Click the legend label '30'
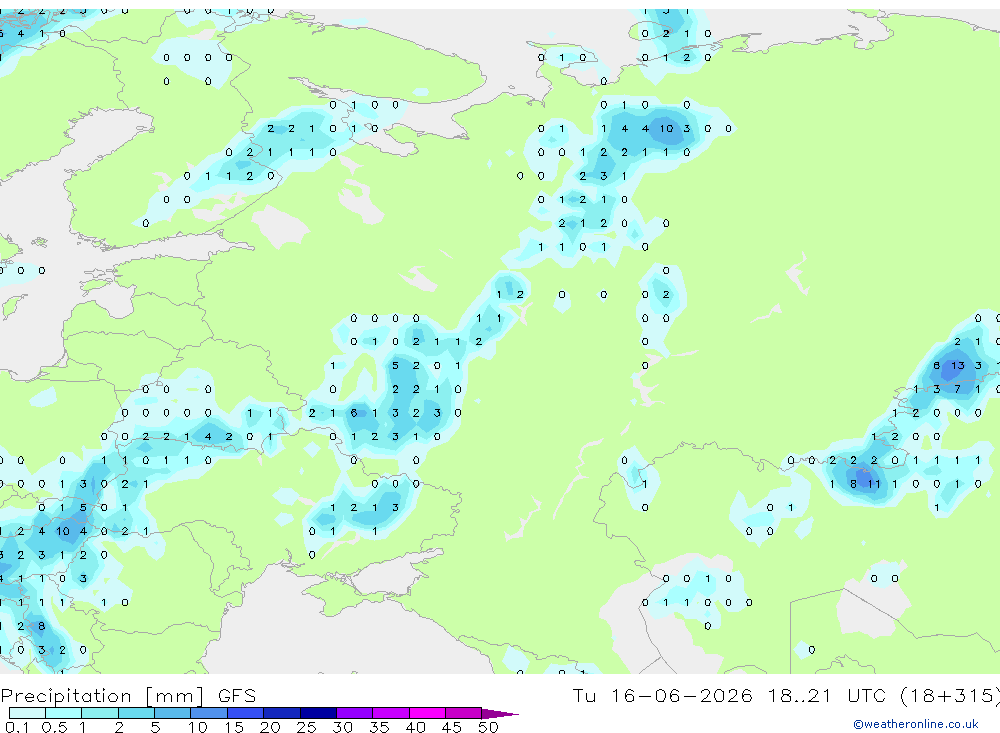Viewport: 1000px width, 733px height. [x=342, y=727]
